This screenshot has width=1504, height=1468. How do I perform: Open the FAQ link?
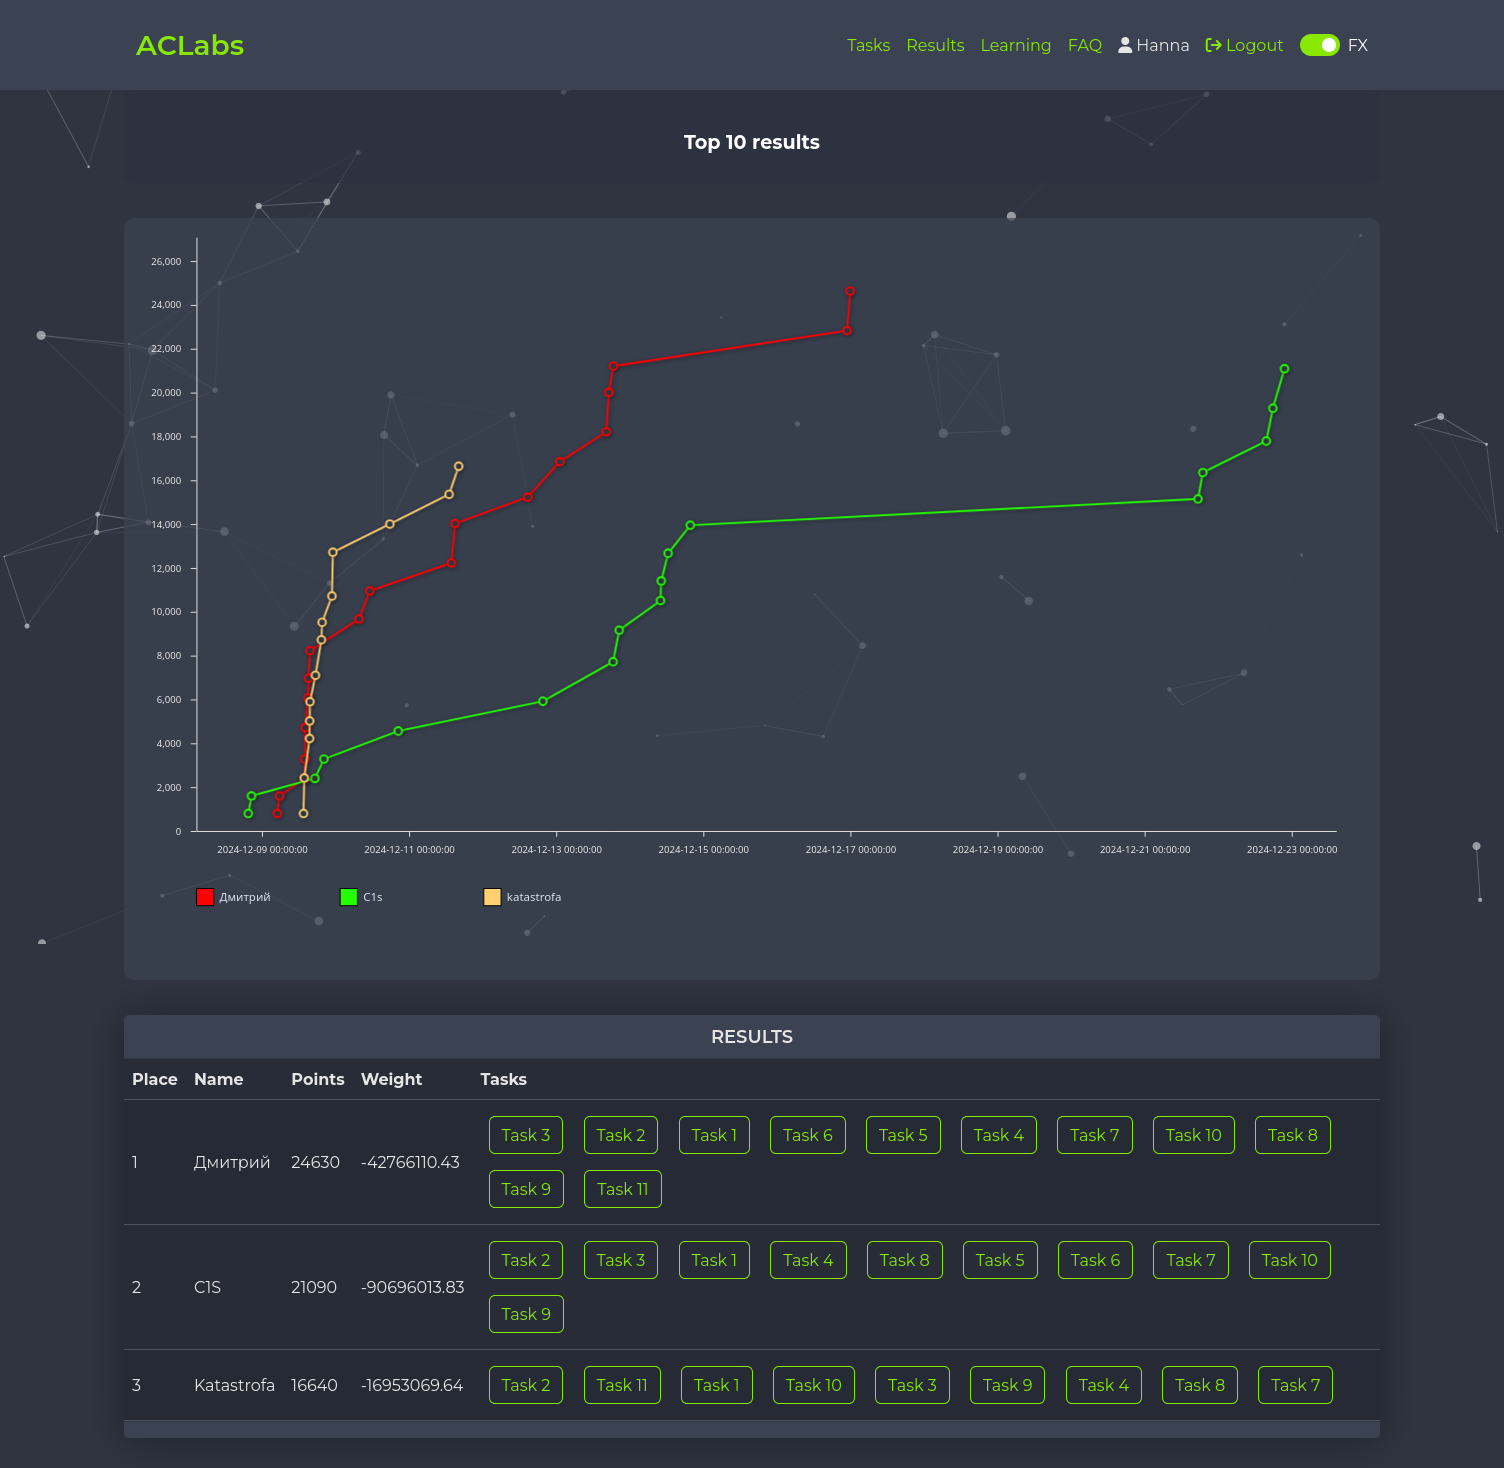point(1084,45)
